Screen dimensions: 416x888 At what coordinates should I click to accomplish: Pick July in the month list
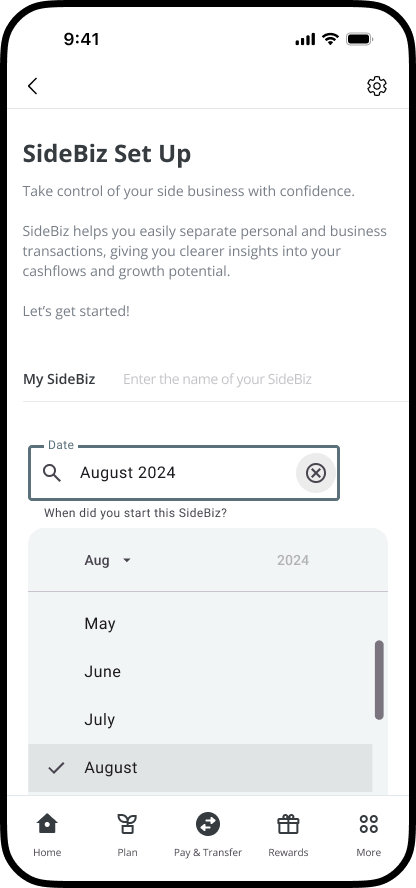200,720
